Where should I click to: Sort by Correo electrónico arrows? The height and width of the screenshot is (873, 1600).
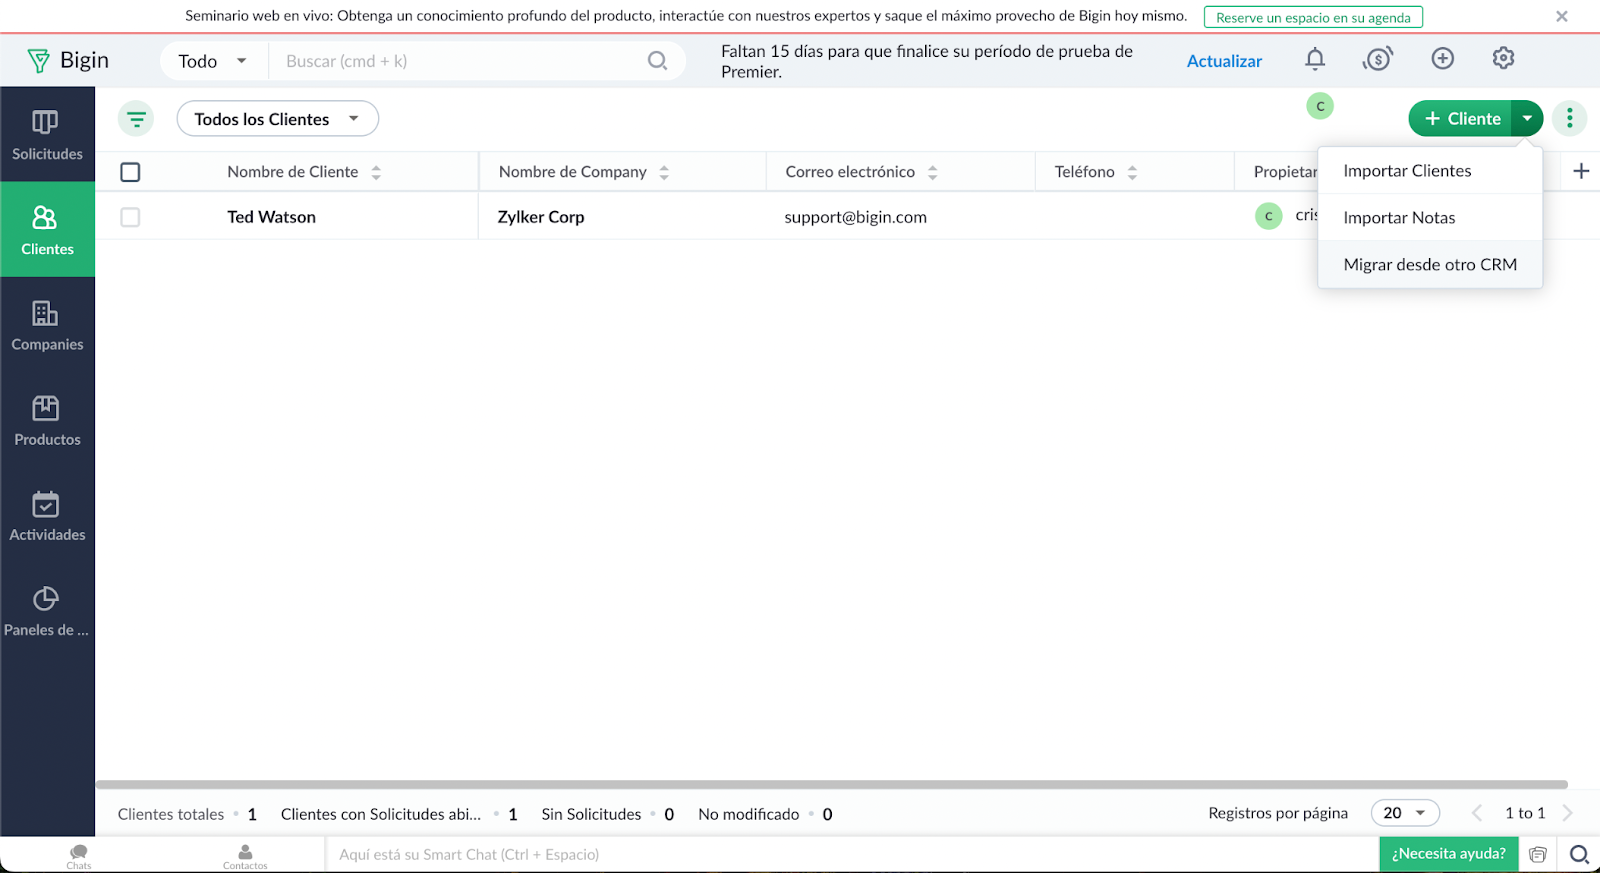tap(932, 172)
